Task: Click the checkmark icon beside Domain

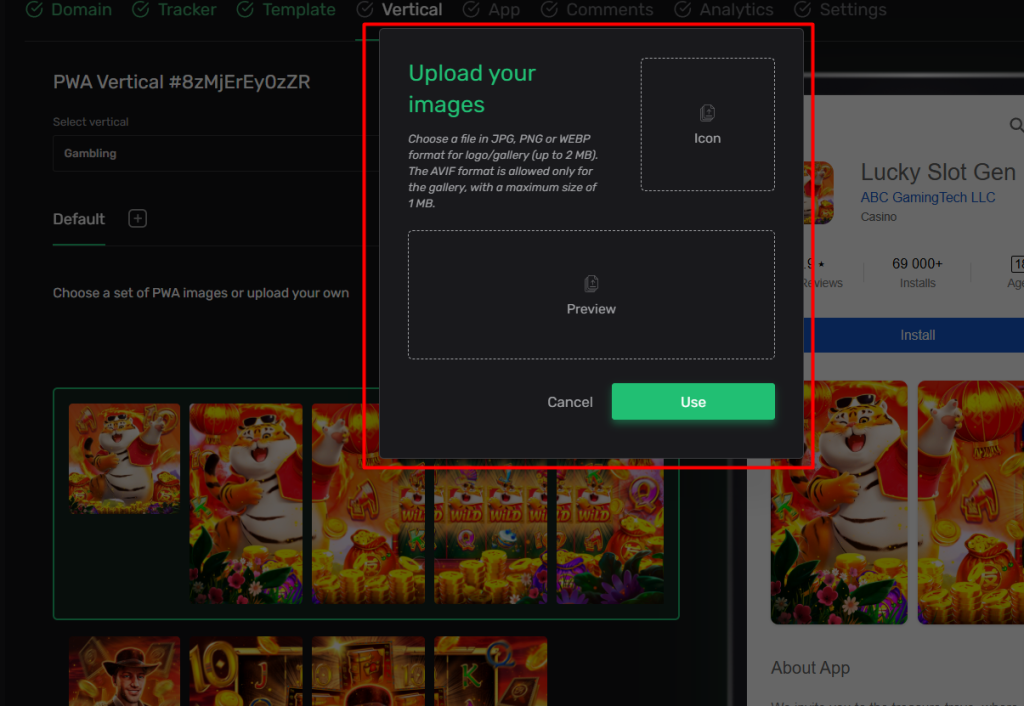Action: tap(34, 10)
